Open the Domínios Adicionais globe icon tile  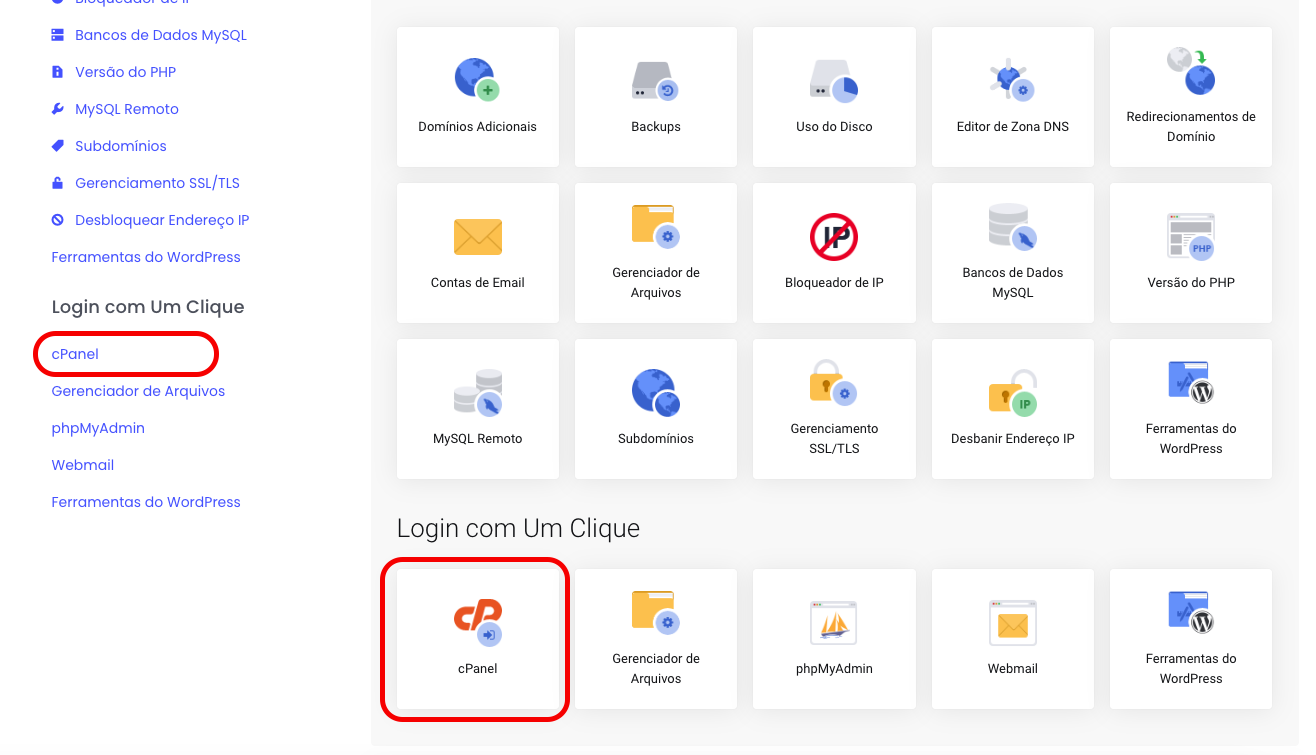(477, 97)
